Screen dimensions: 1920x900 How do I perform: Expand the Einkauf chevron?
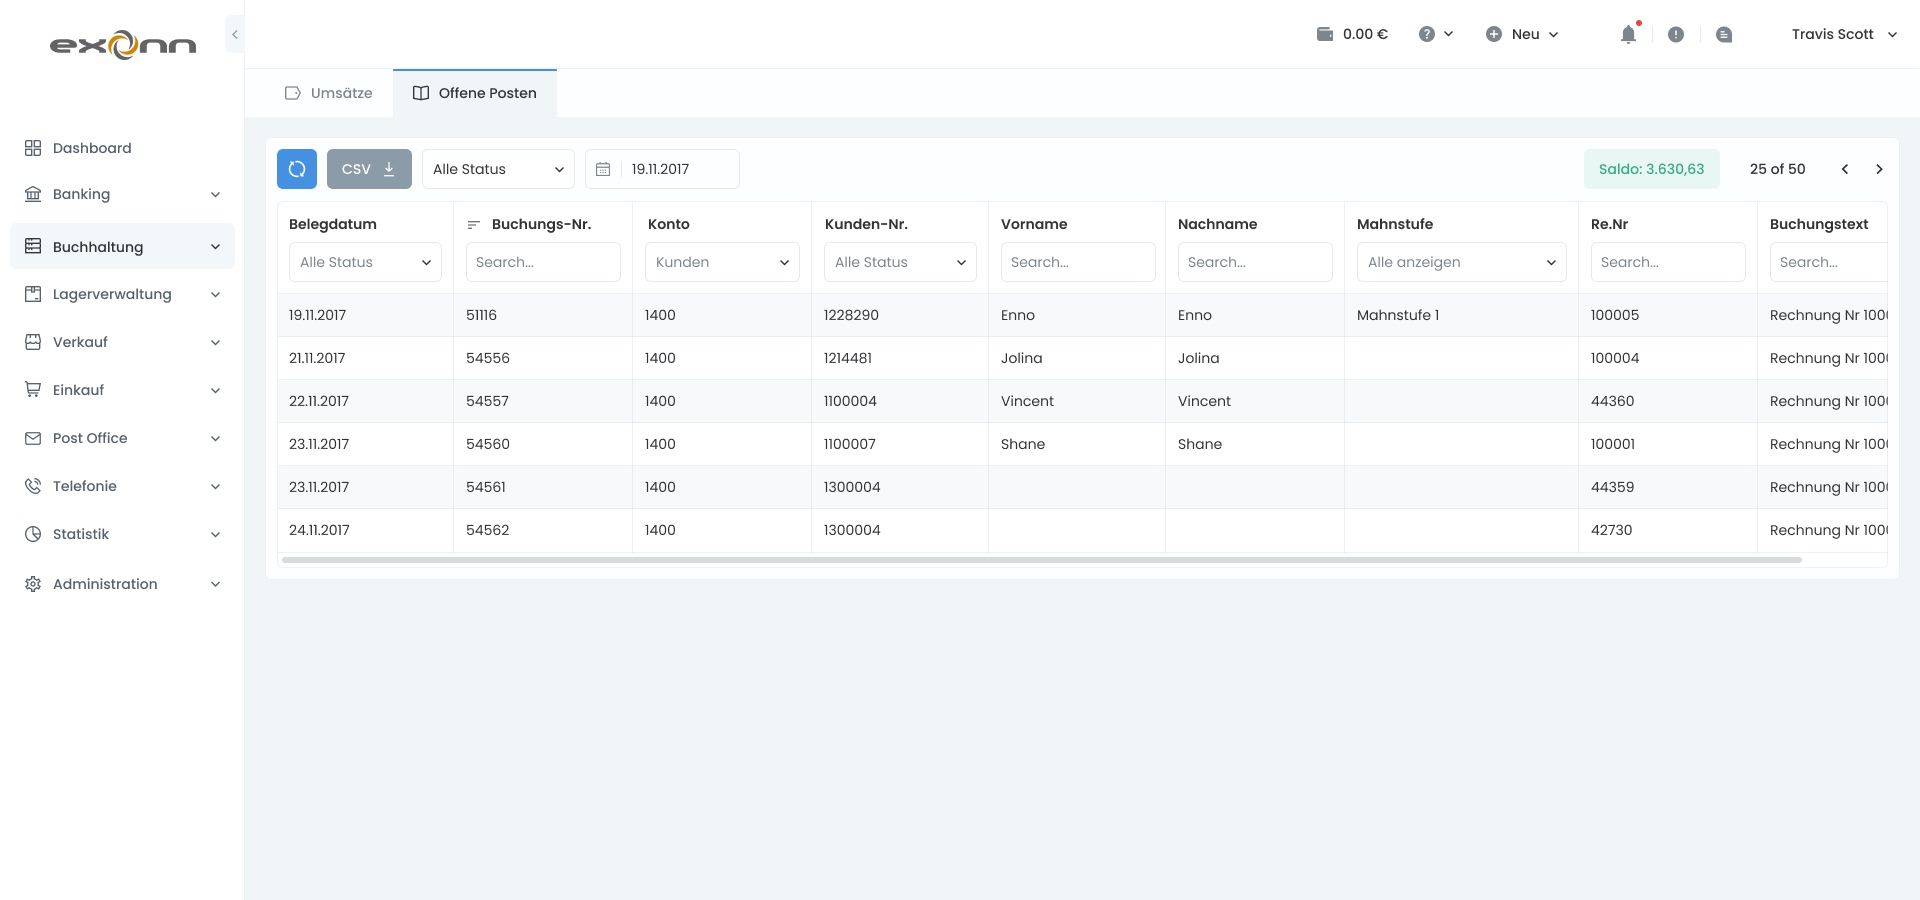(215, 390)
